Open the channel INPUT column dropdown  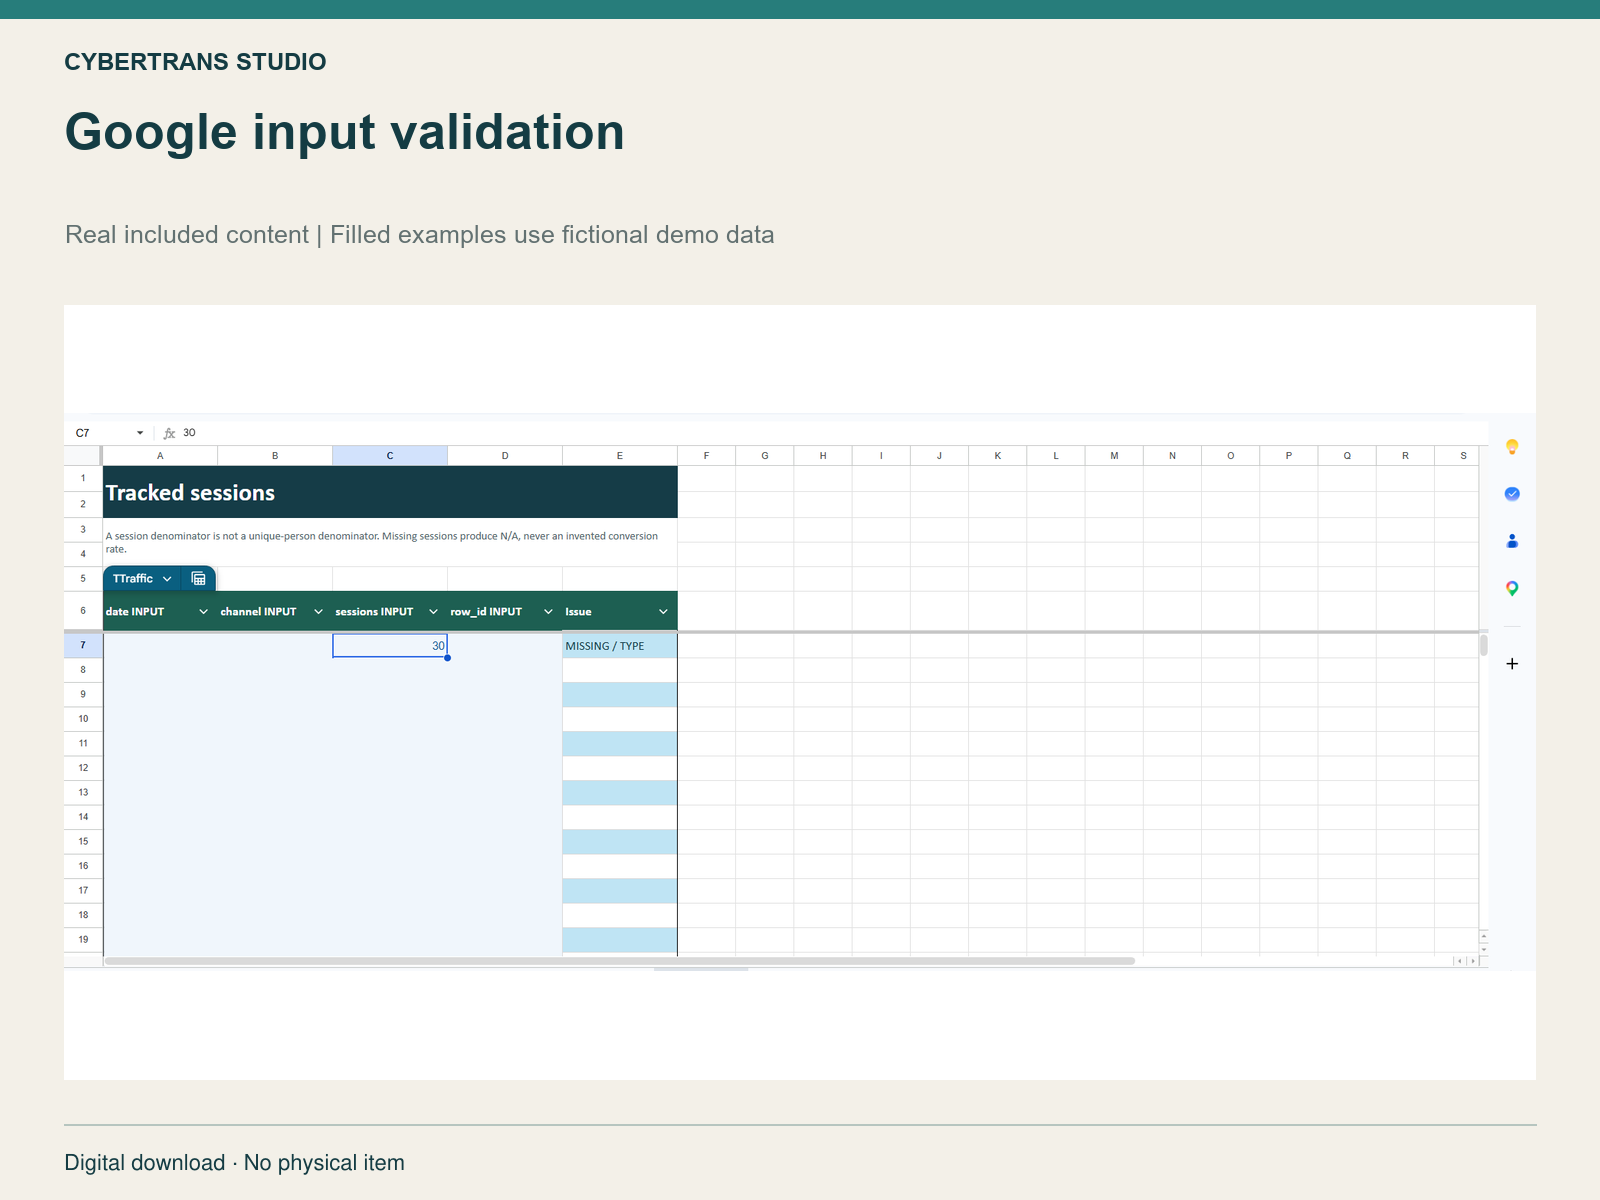tap(318, 612)
